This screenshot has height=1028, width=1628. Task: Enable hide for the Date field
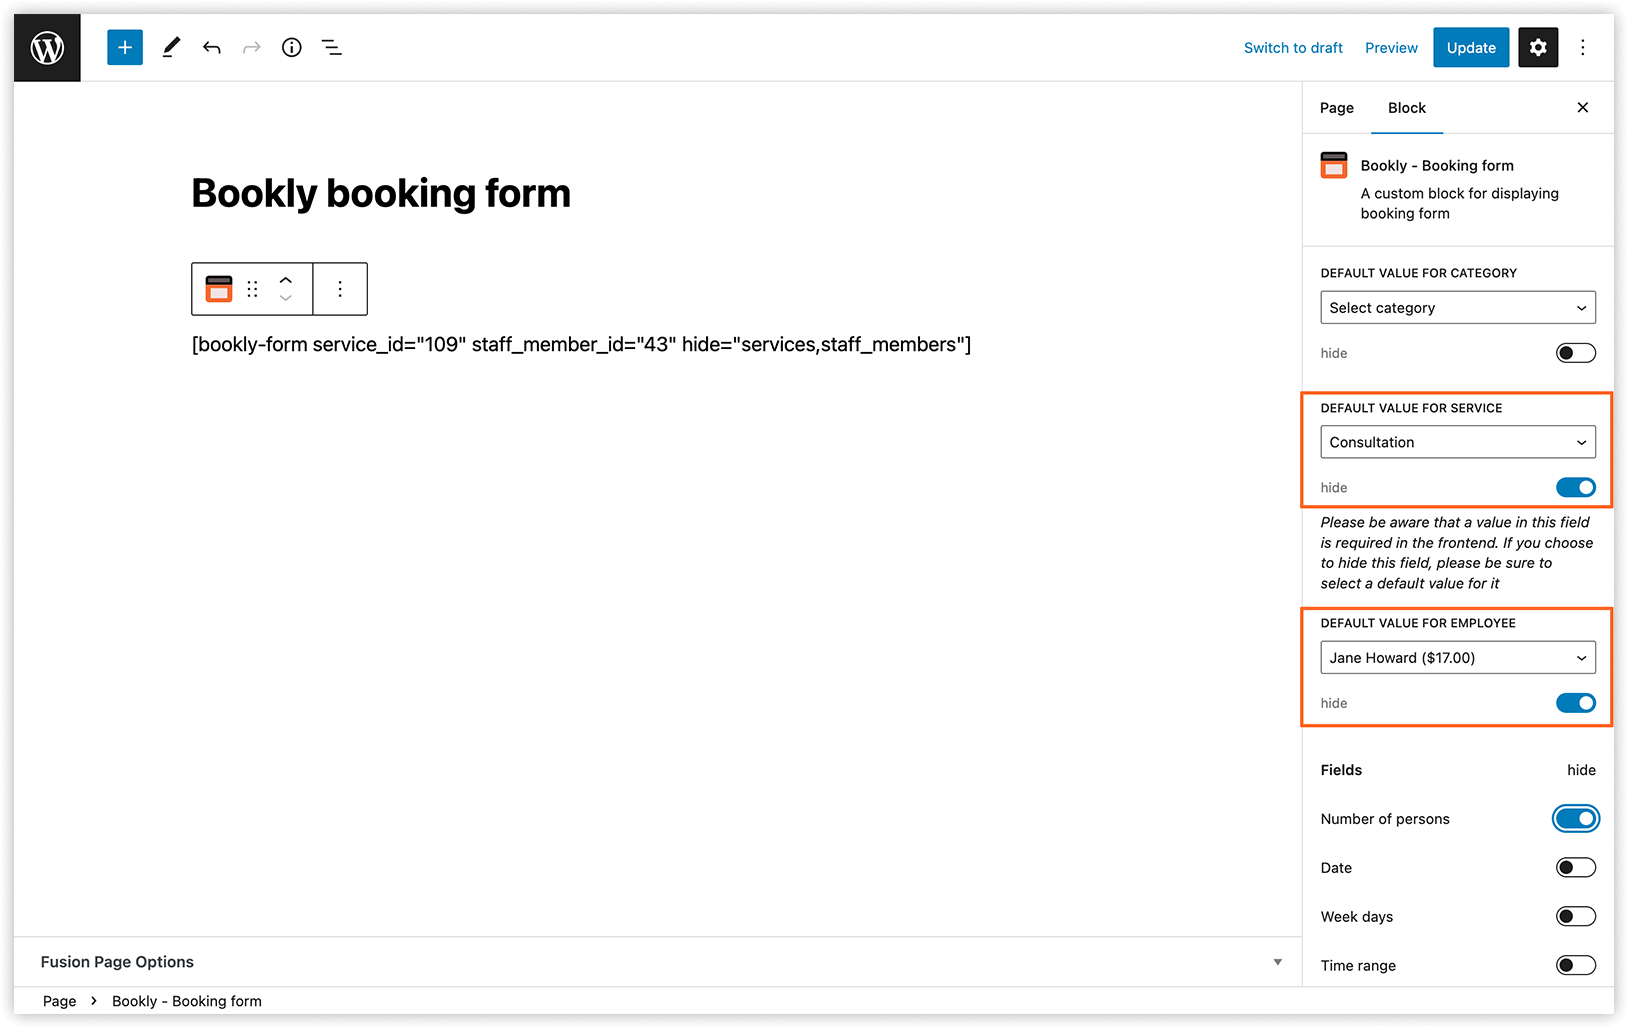[1576, 868]
